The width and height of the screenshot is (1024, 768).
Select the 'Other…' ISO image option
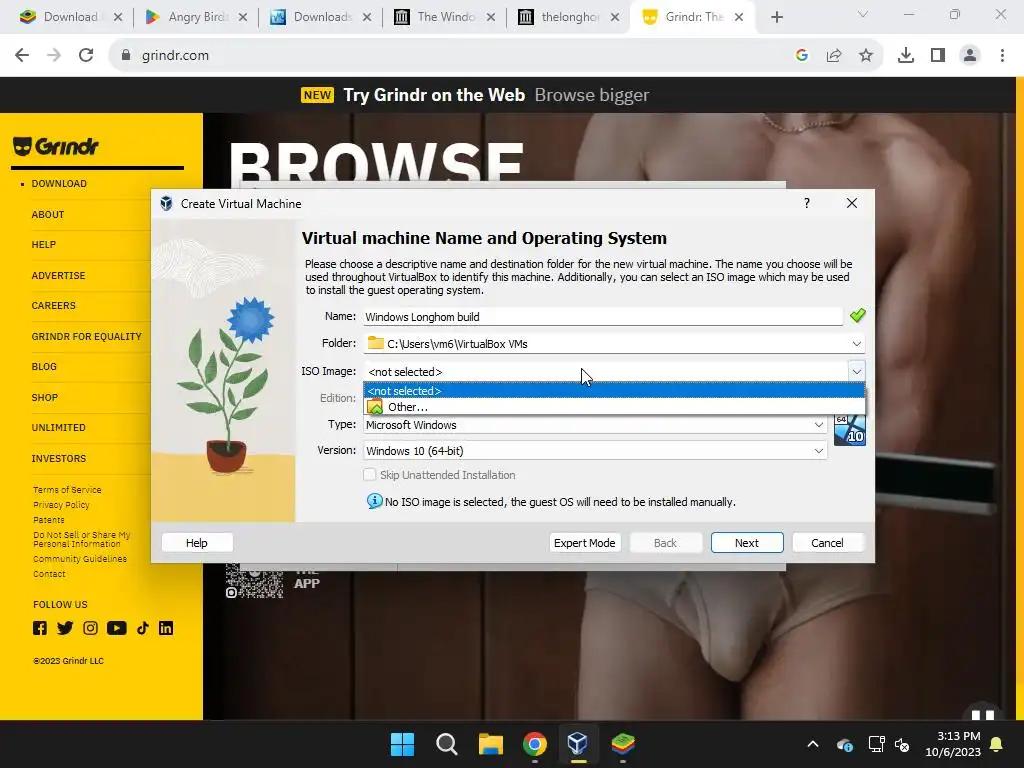[614, 407]
